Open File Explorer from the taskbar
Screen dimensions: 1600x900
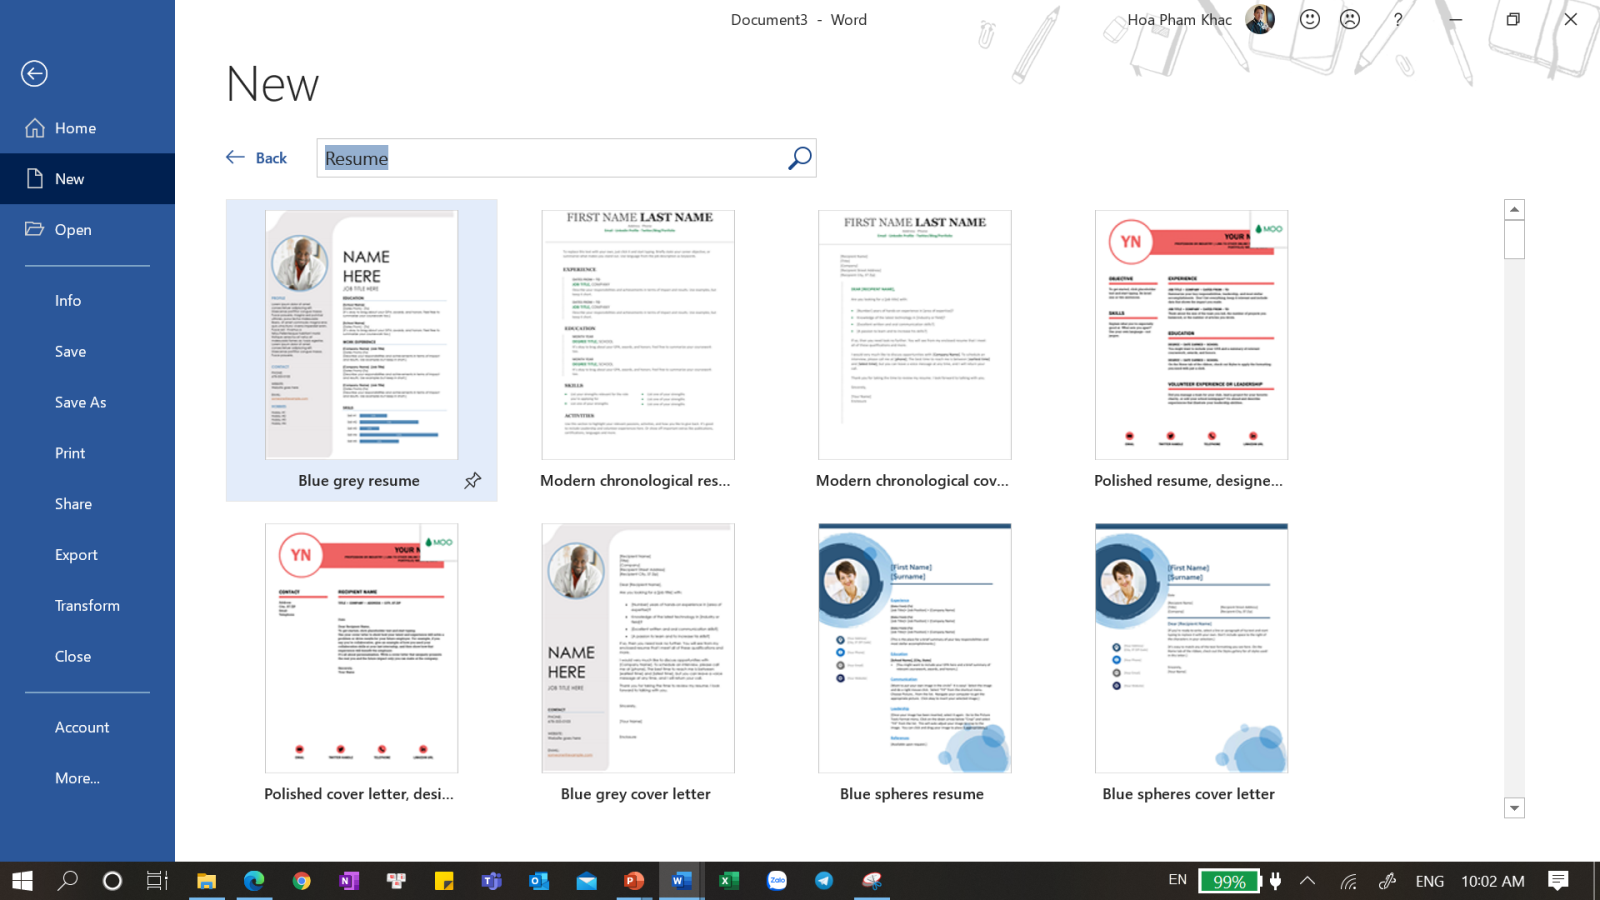pyautogui.click(x=206, y=881)
